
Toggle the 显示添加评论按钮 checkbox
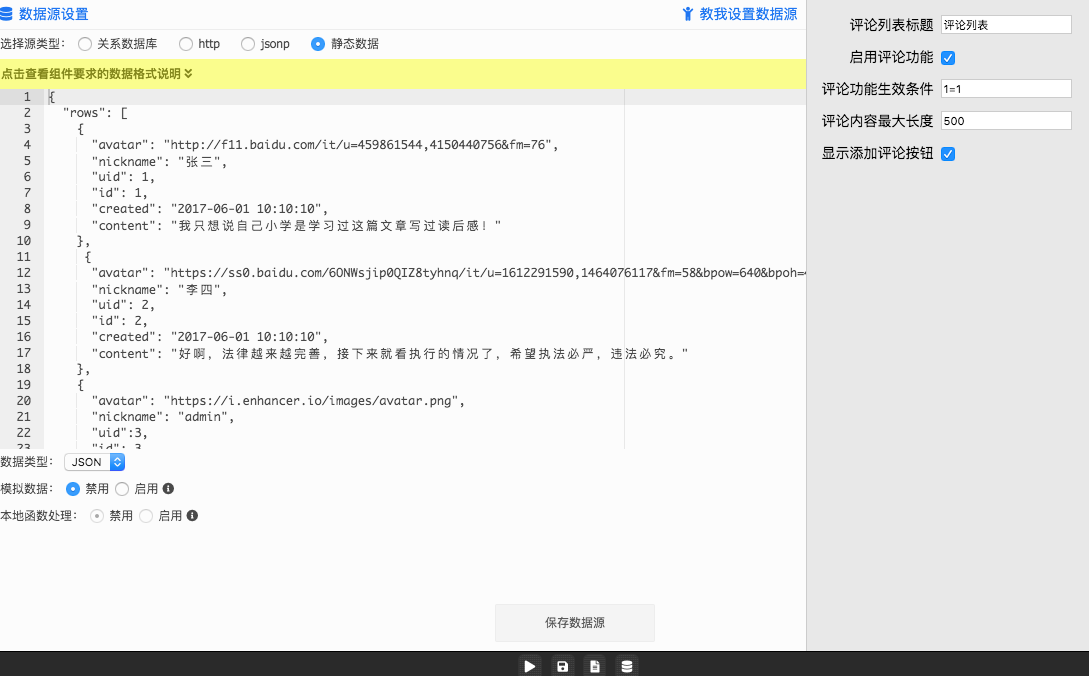pos(948,154)
